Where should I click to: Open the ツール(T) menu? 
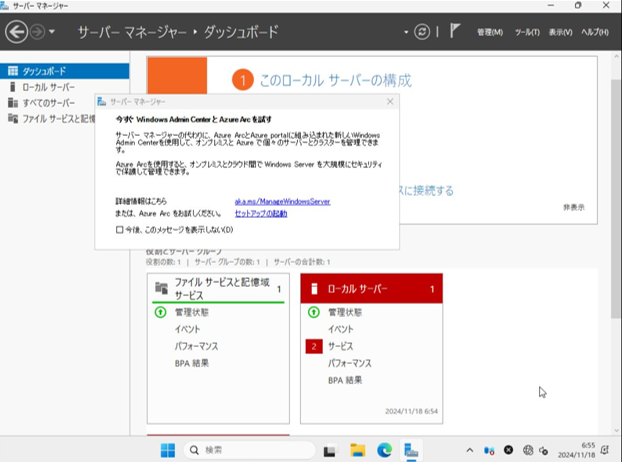coord(527,32)
